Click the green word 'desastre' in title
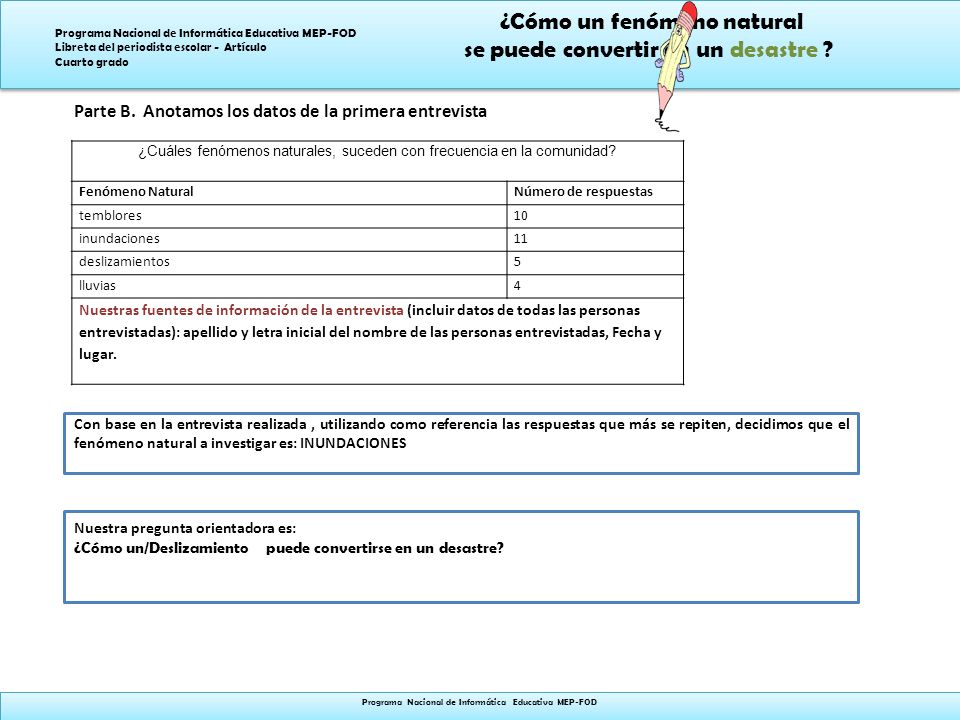The image size is (960, 720). 774,50
